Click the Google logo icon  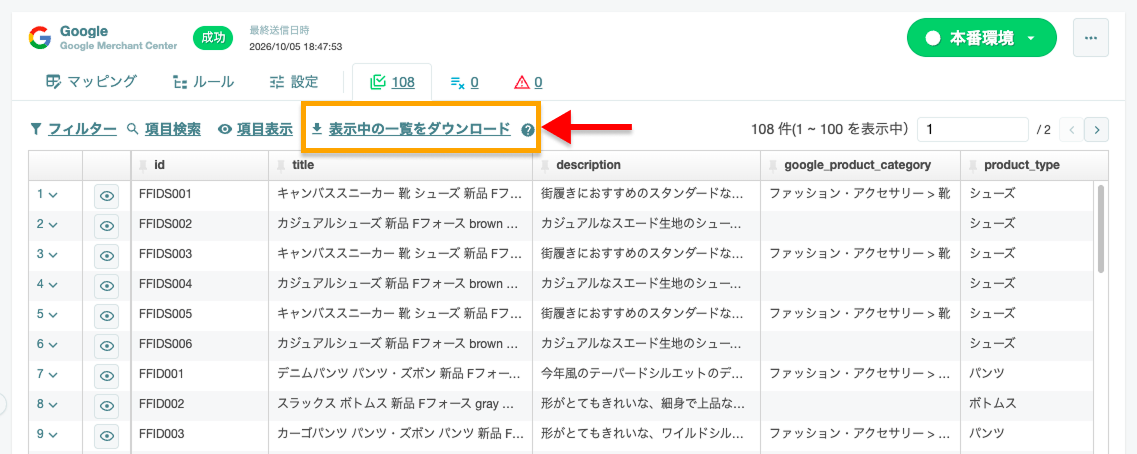pos(40,38)
